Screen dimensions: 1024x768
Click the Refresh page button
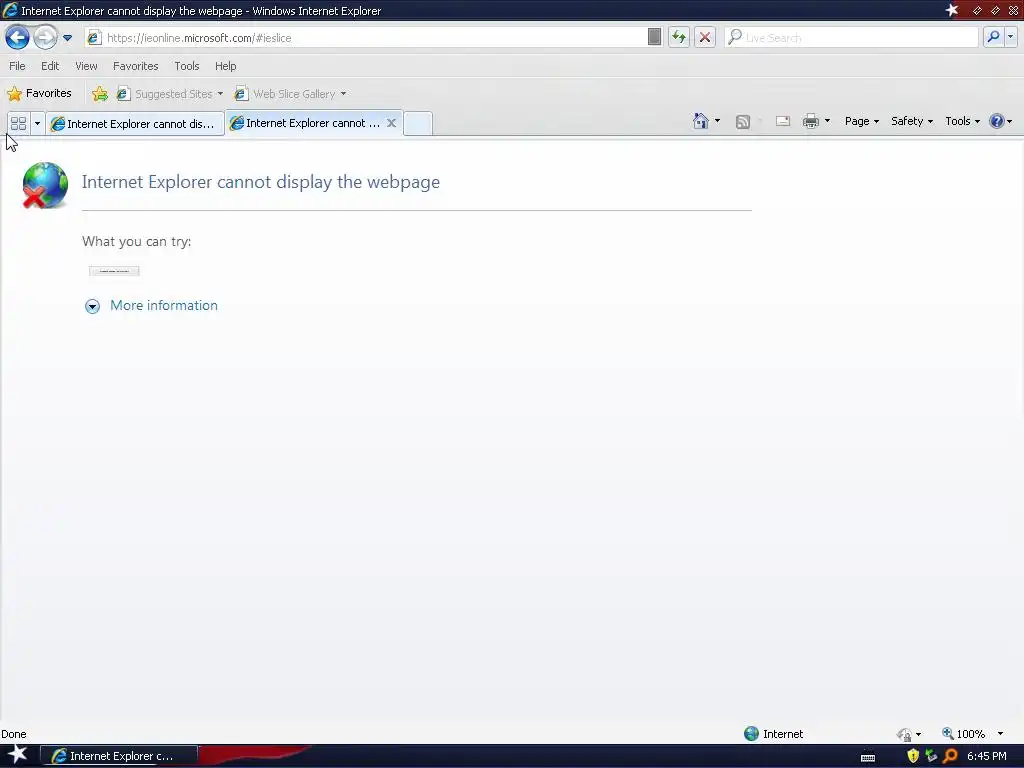pyautogui.click(x=679, y=37)
